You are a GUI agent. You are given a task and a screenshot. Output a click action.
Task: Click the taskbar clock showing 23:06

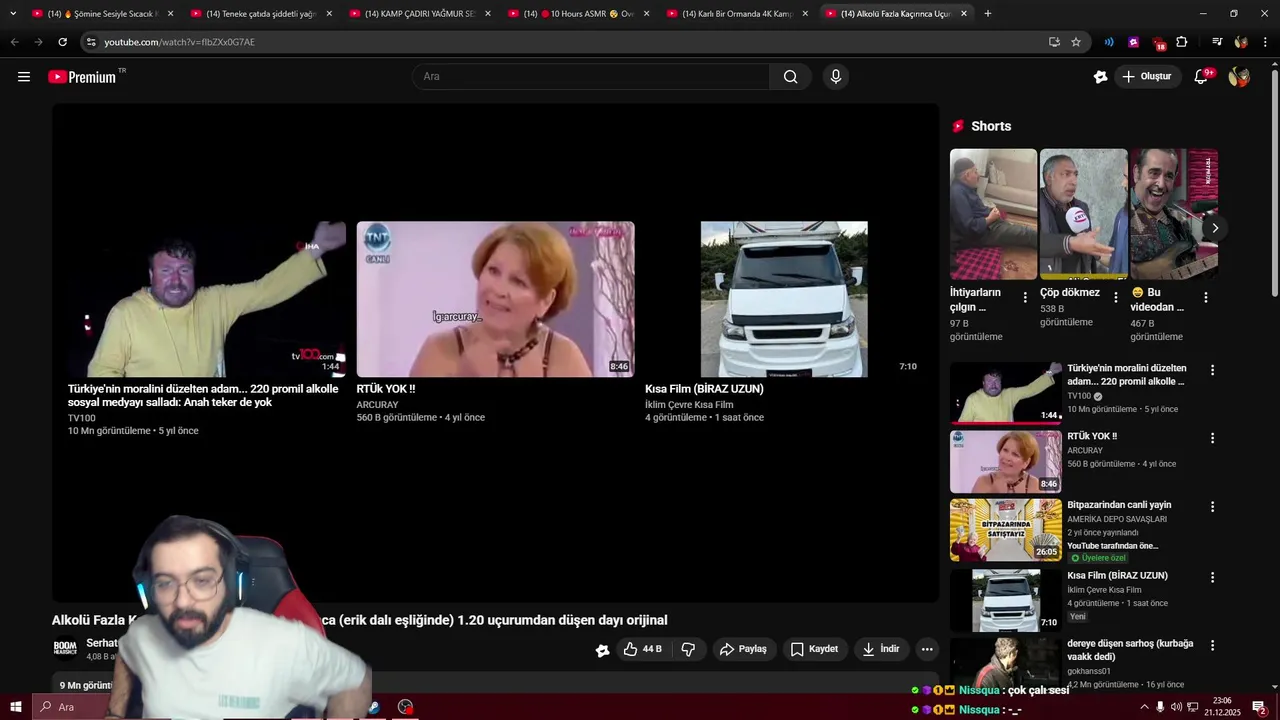pos(1222,707)
